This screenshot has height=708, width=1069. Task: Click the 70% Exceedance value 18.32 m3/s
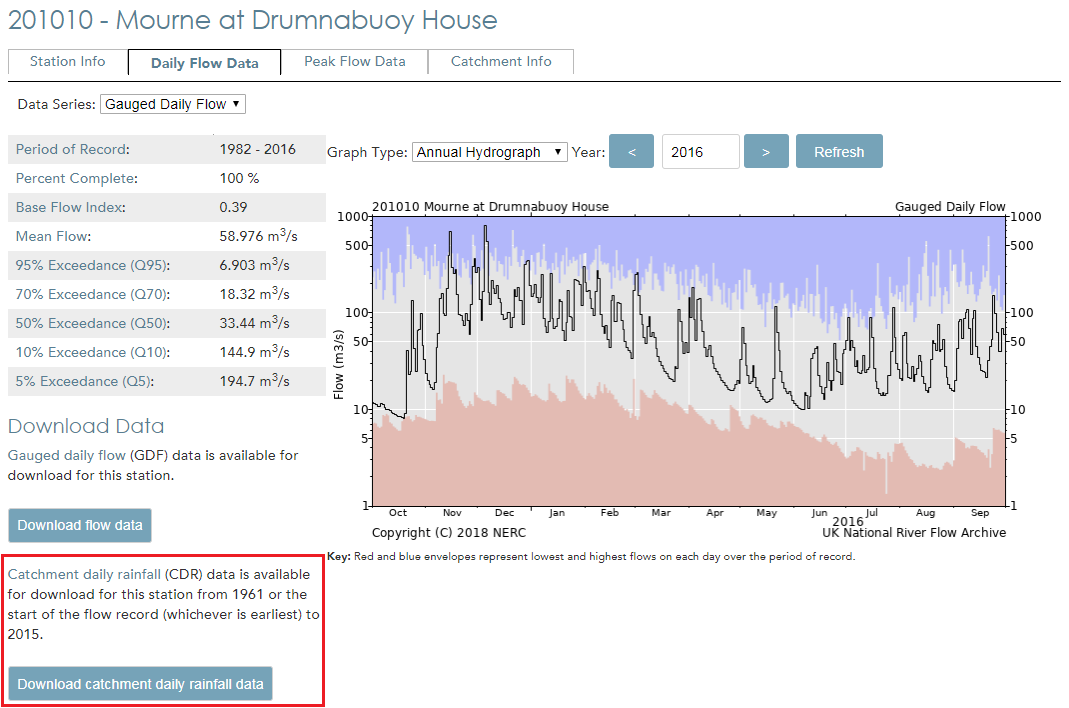click(x=254, y=294)
